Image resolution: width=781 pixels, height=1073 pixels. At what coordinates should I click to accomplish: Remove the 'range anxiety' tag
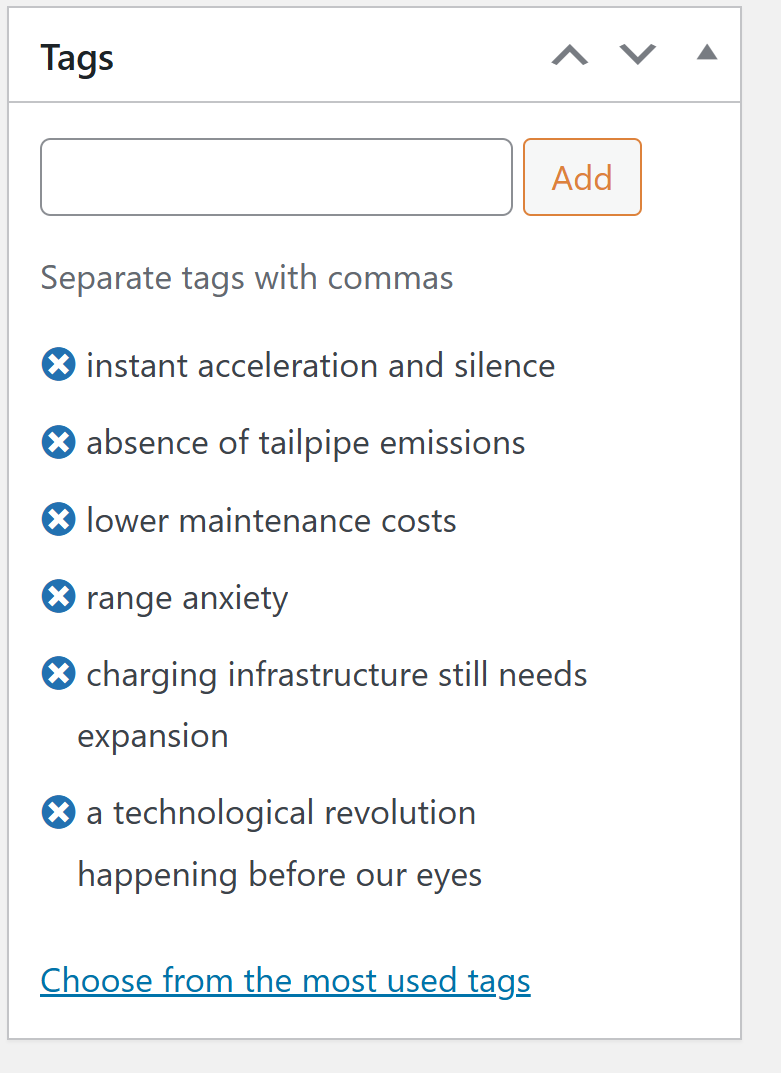pos(58,597)
